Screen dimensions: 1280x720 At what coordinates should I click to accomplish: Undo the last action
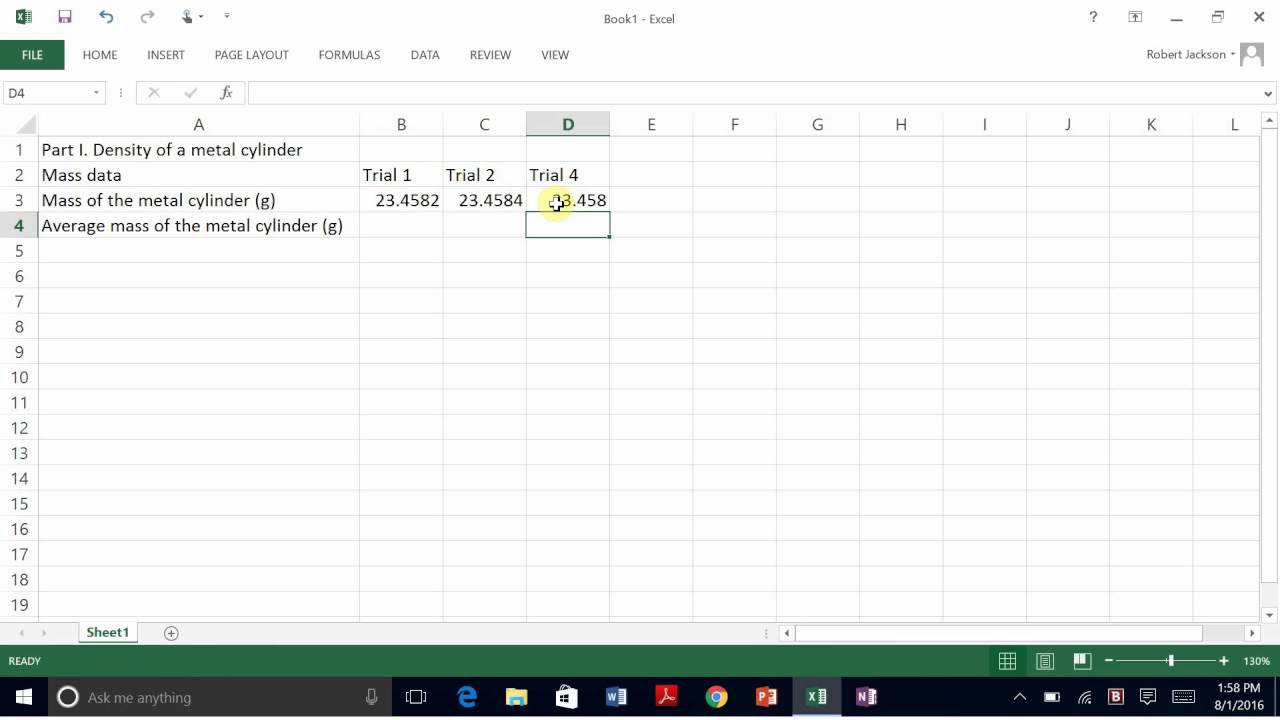click(106, 17)
